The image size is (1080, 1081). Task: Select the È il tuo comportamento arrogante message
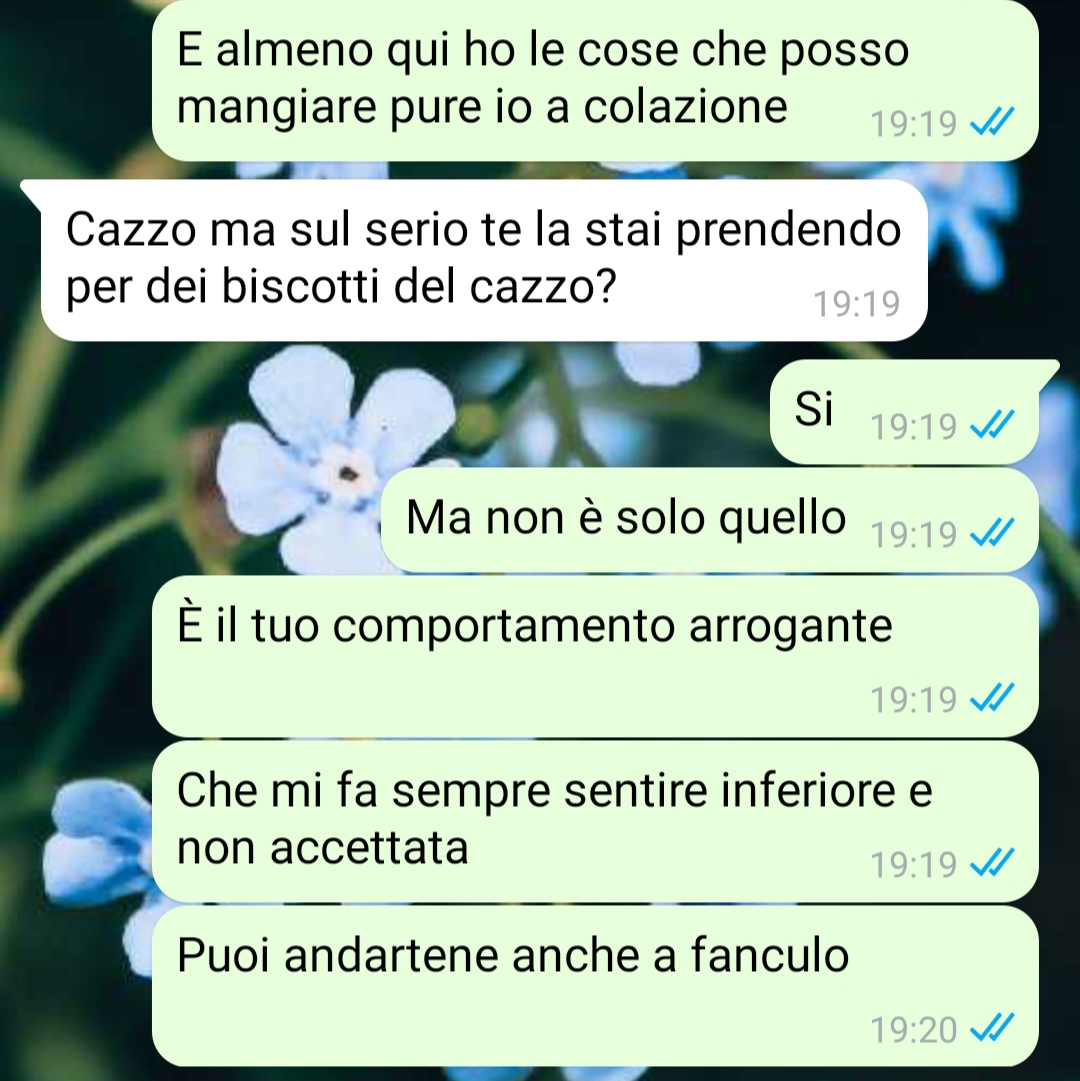point(595,656)
